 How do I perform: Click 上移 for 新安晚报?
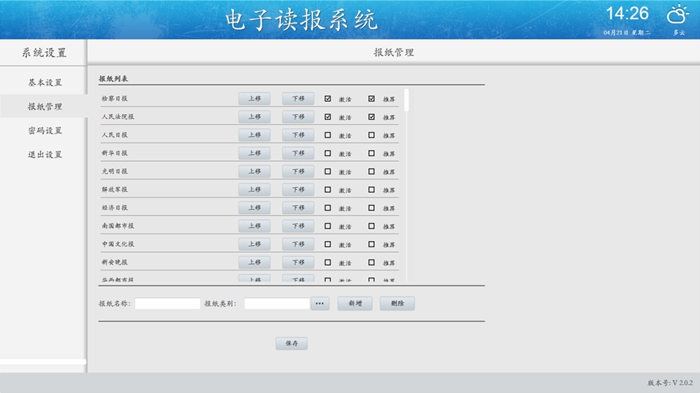tap(254, 263)
